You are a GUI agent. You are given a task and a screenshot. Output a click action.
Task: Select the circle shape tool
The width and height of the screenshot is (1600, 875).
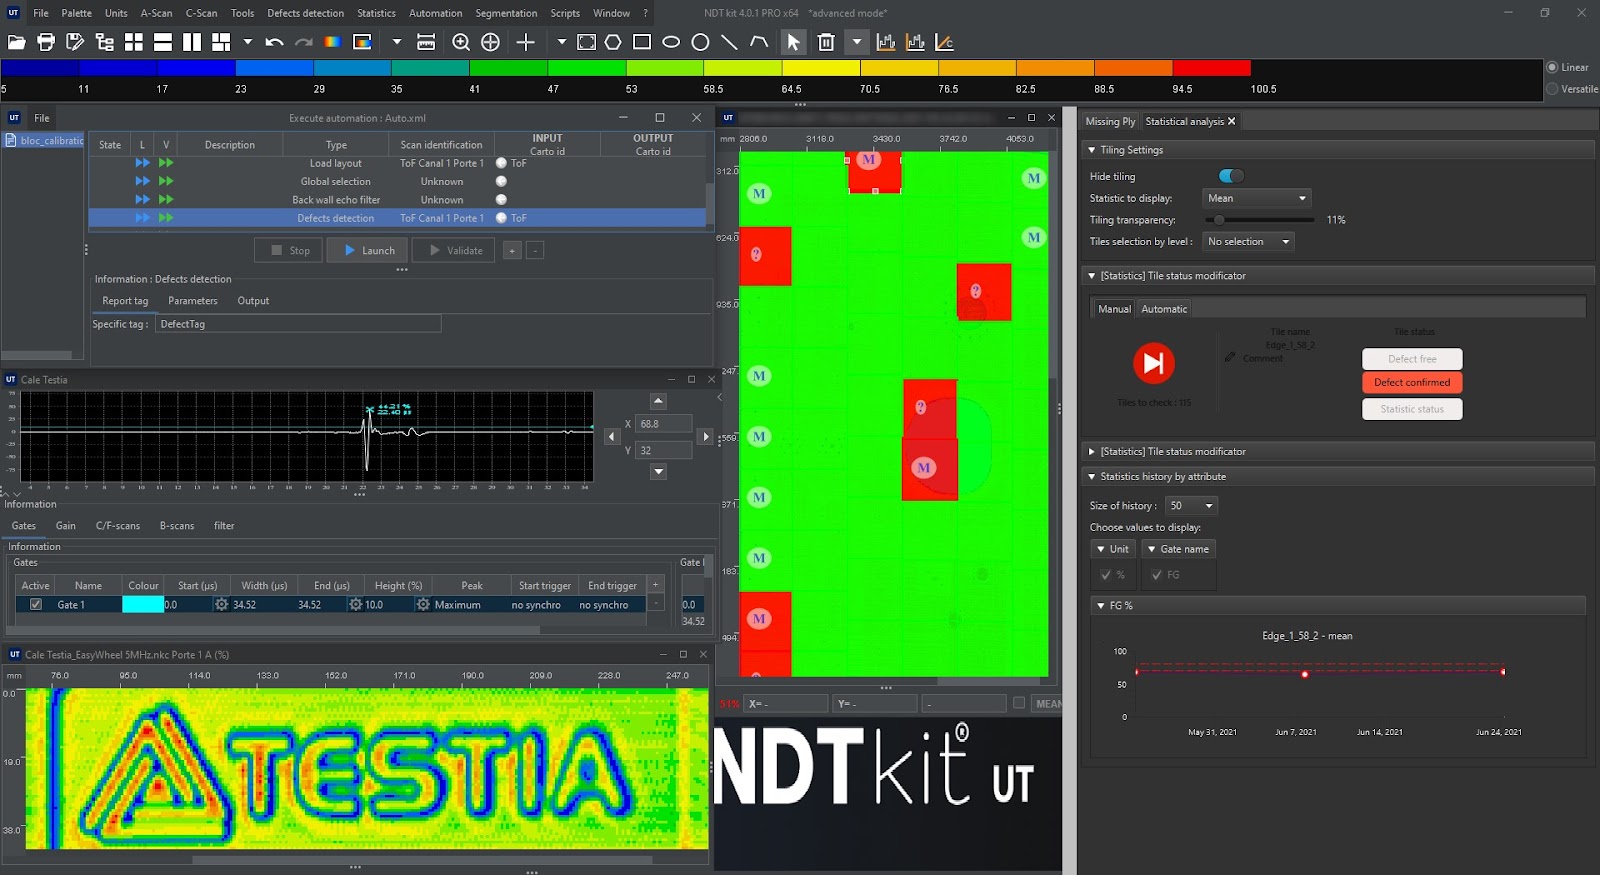[x=700, y=42]
